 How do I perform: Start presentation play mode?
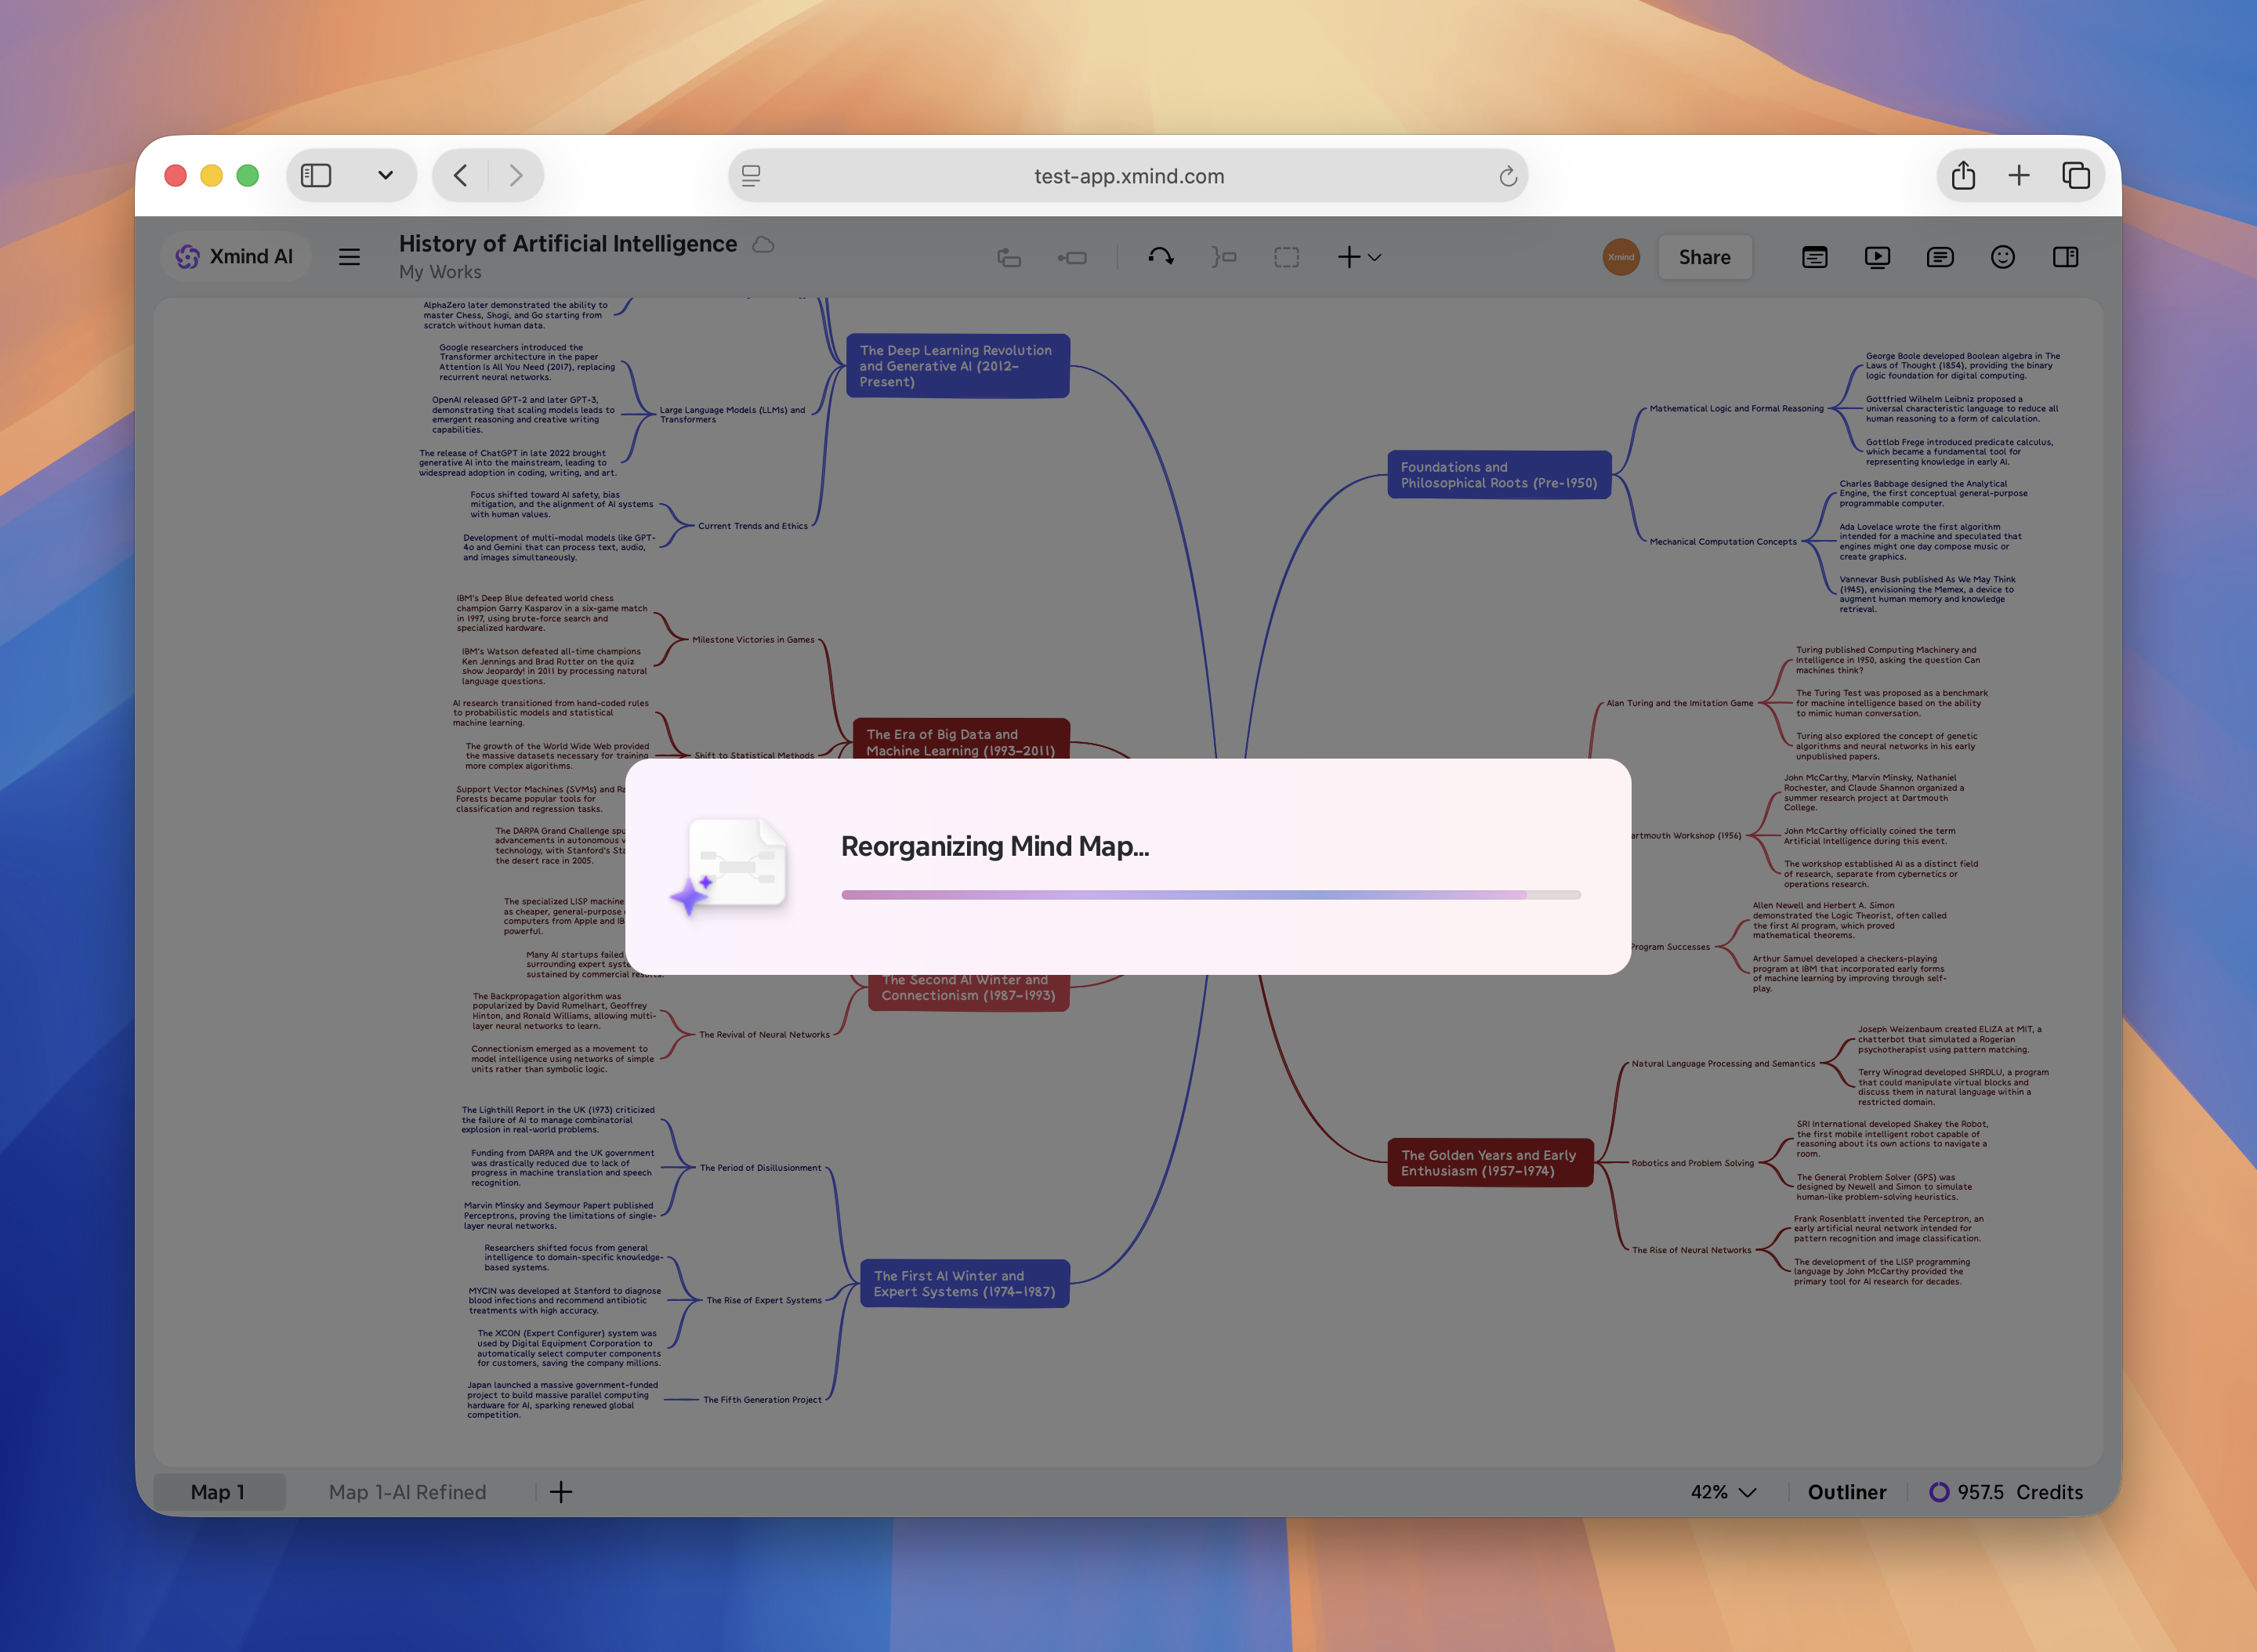pos(1877,257)
